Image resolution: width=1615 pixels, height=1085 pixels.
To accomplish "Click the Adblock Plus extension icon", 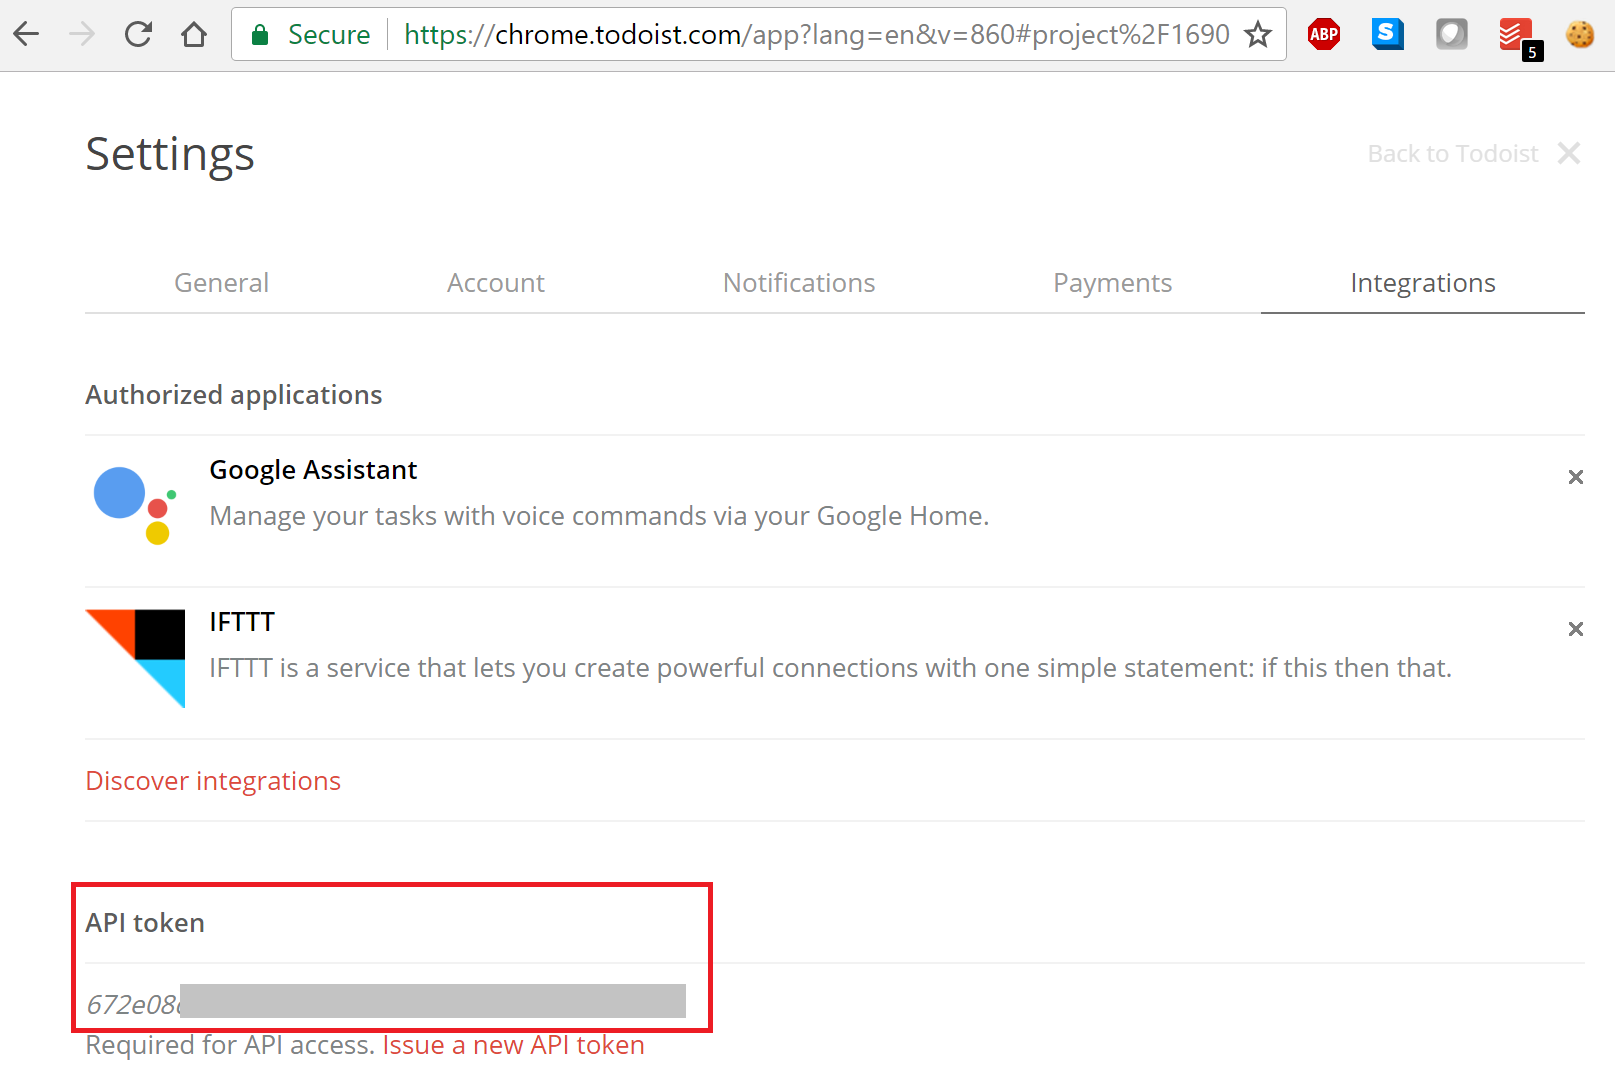I will [x=1323, y=33].
